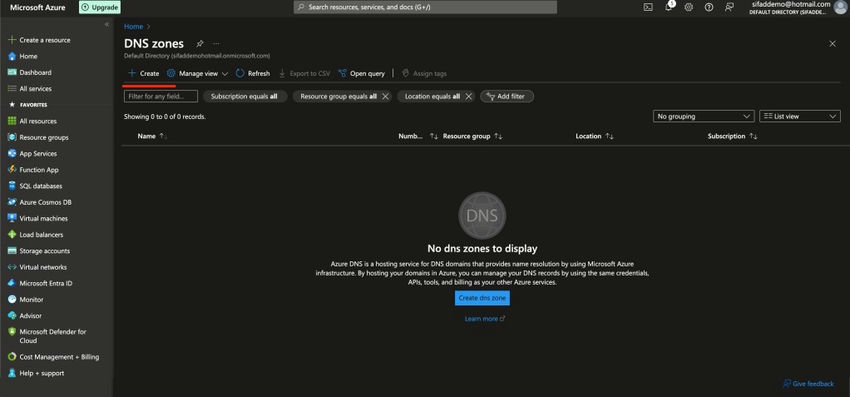
Task: Click the Create toolbar button
Action: tap(144, 73)
